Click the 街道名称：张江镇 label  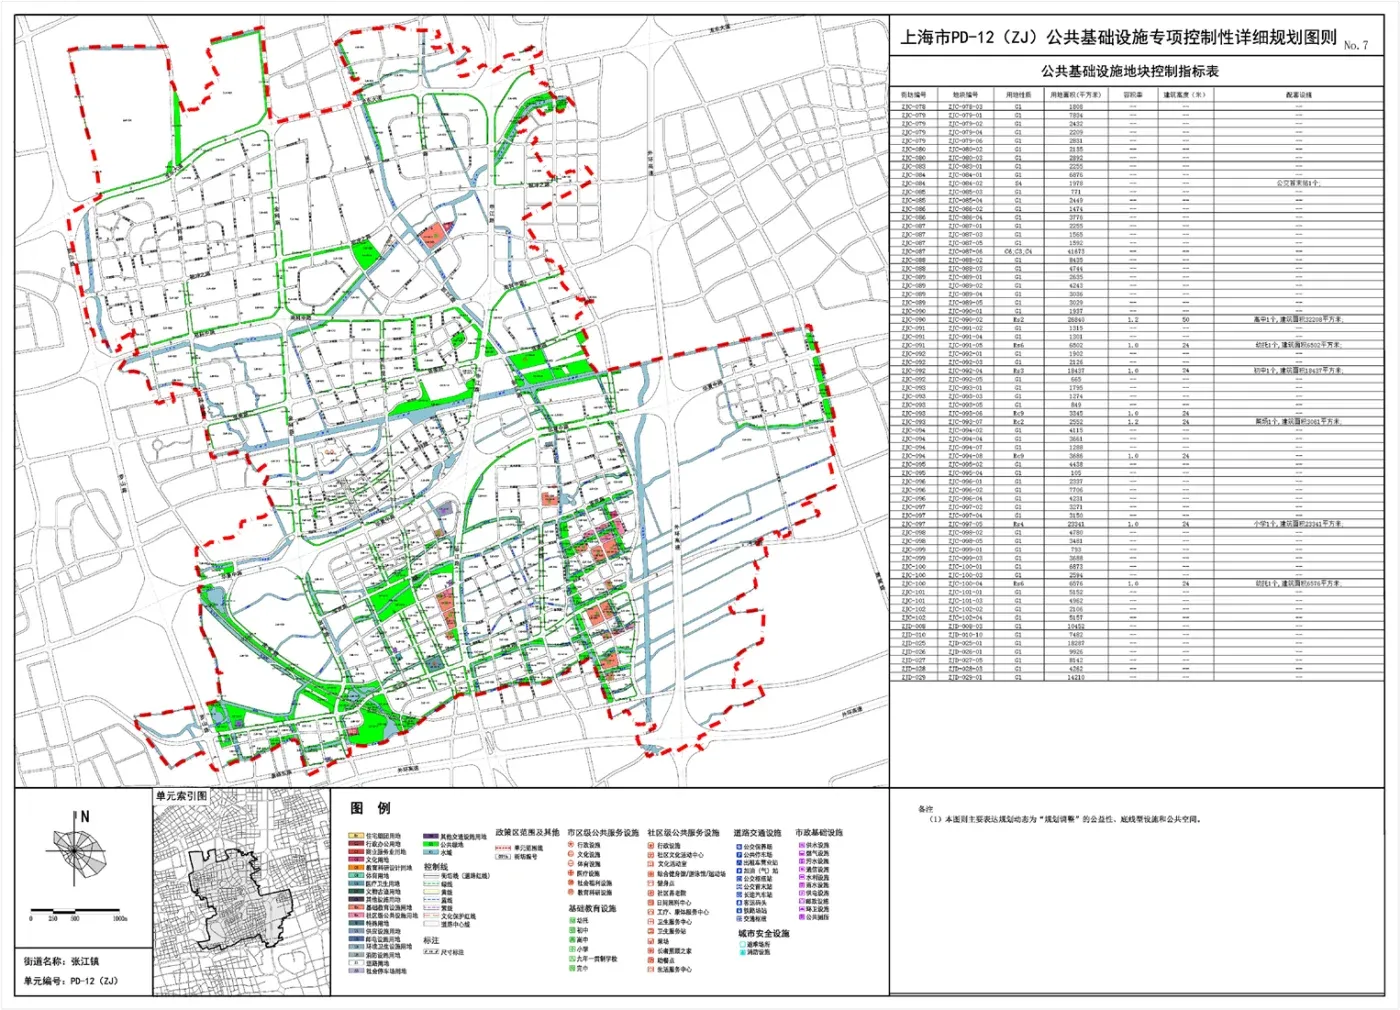pyautogui.click(x=62, y=962)
